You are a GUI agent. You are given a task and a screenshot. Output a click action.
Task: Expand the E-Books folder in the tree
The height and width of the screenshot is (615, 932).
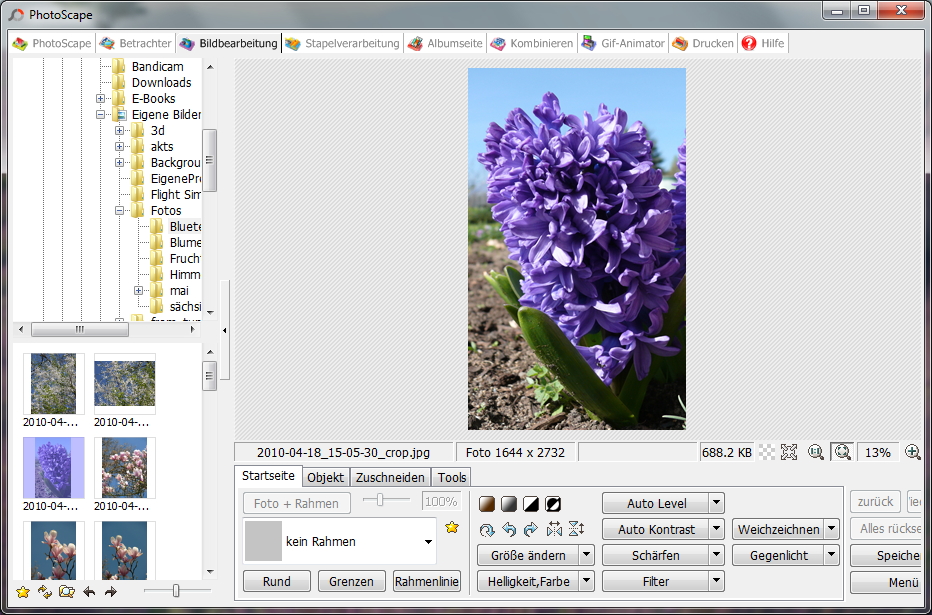point(101,99)
